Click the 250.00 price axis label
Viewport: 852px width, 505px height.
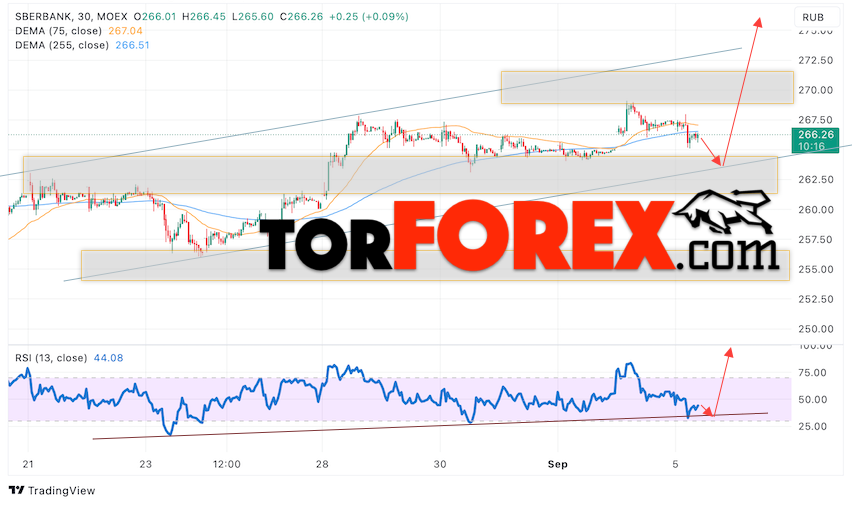[816, 329]
